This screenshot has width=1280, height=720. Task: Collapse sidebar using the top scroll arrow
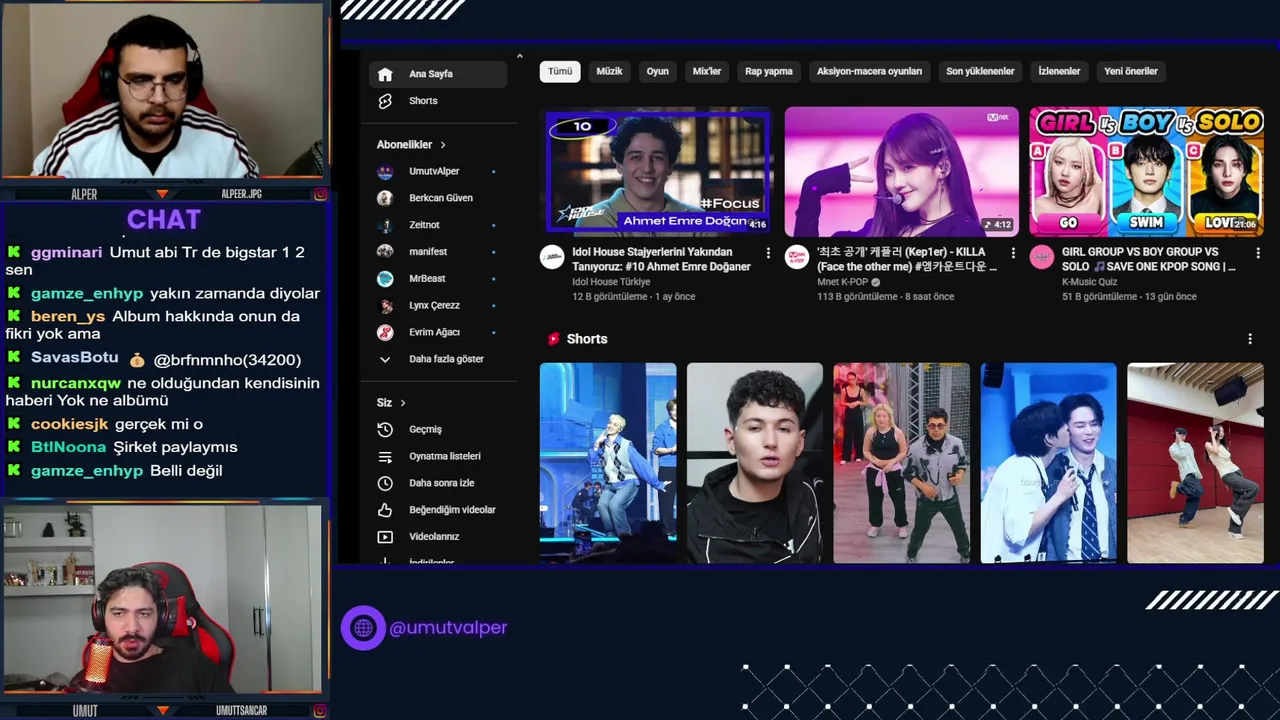519,56
